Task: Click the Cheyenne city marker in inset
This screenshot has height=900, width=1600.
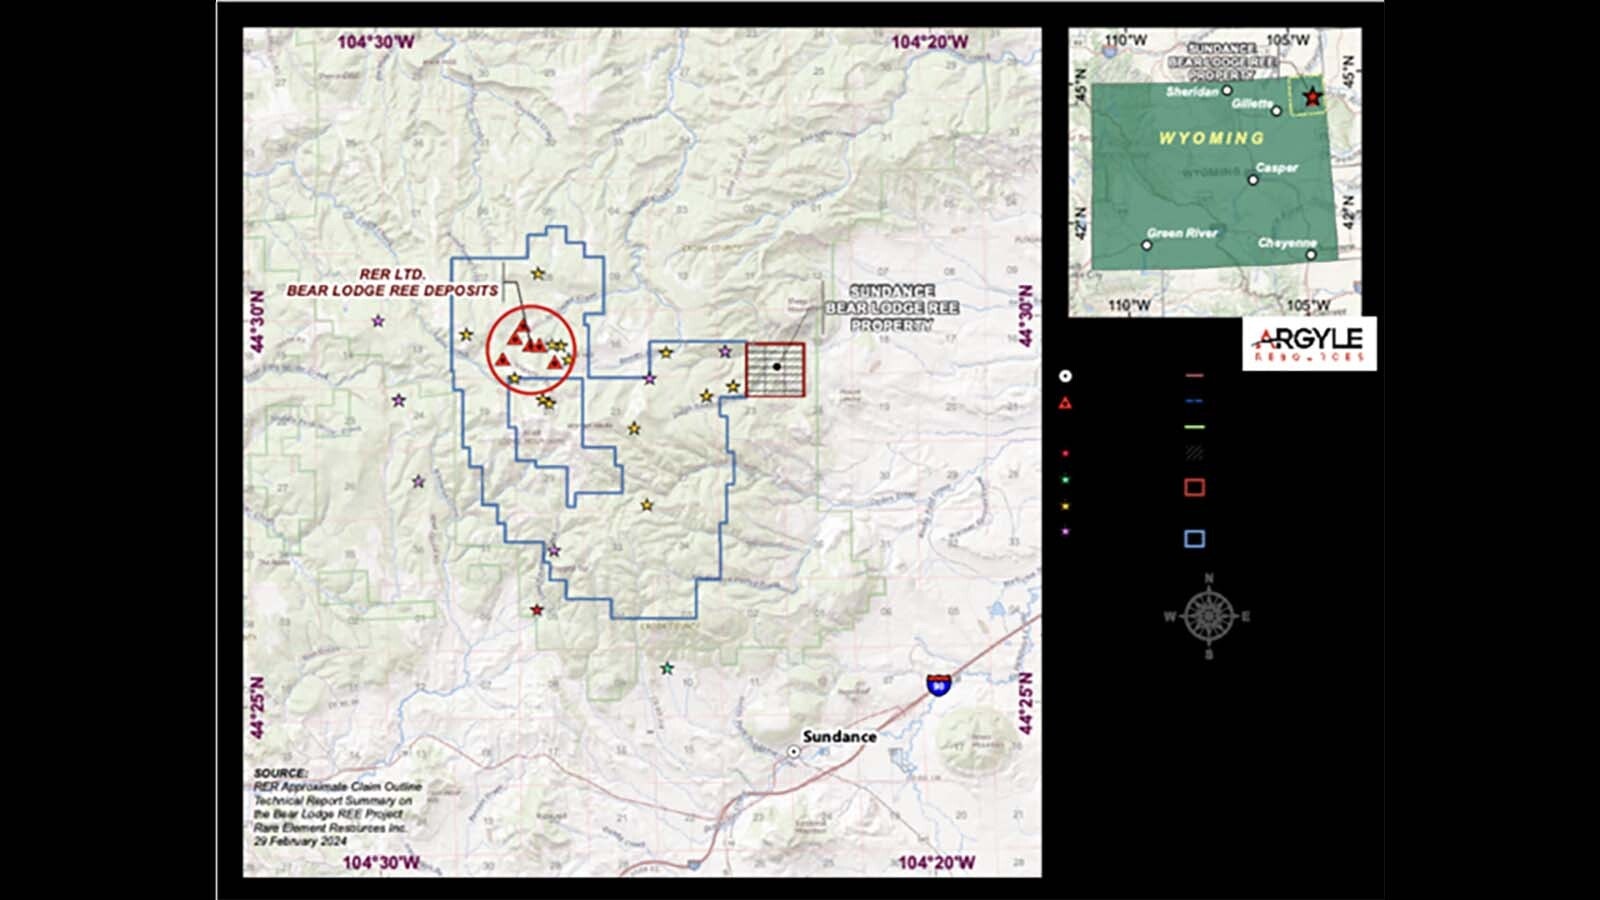Action: tap(1311, 255)
